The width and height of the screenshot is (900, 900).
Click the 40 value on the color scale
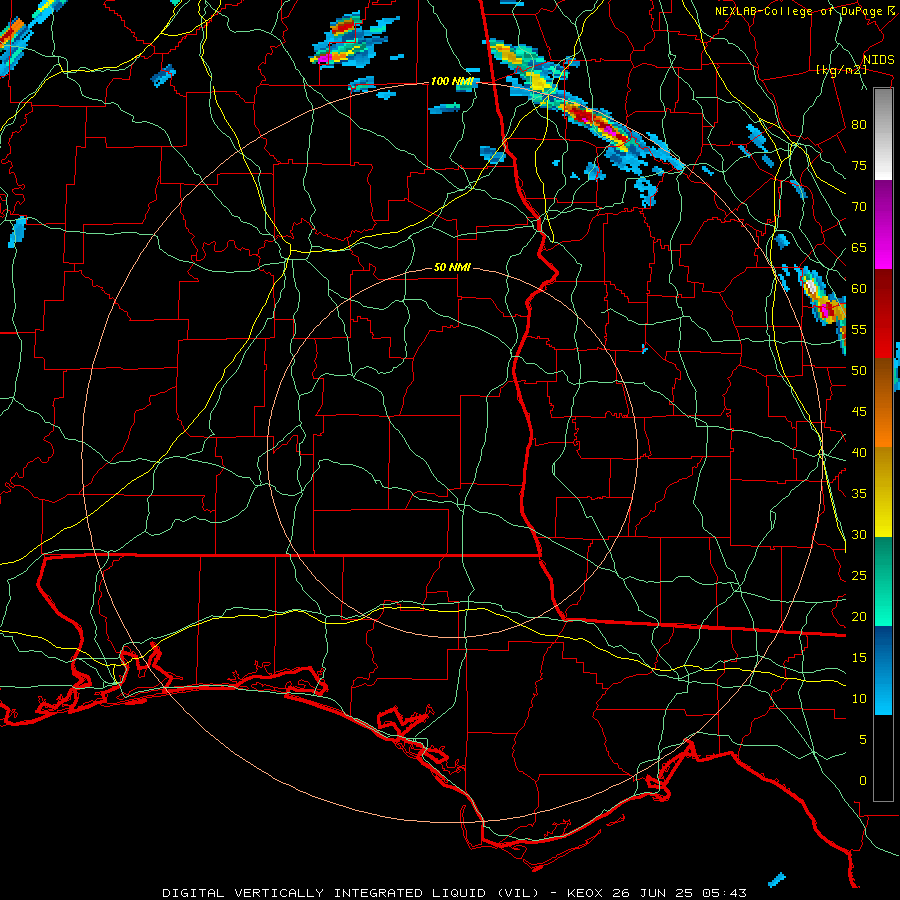click(x=859, y=452)
